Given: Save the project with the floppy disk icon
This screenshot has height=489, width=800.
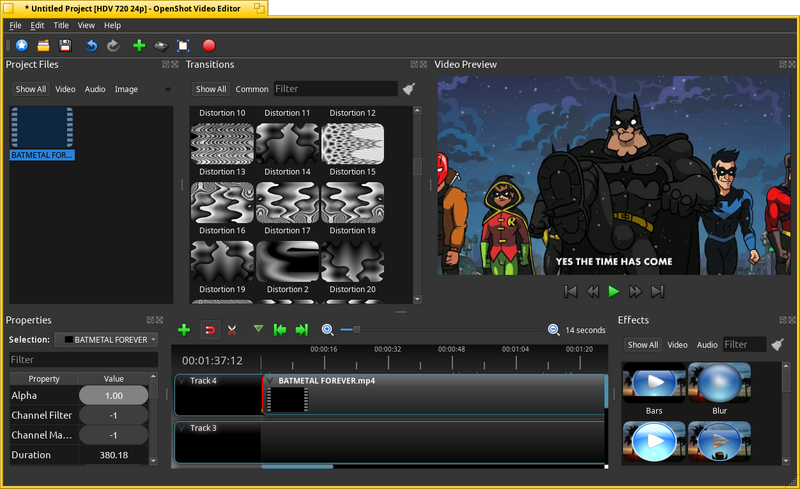Looking at the screenshot, I should [65, 45].
